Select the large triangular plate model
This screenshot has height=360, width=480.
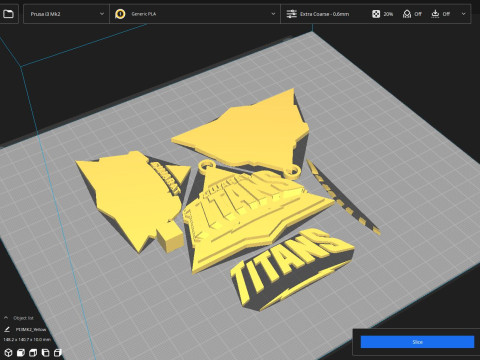(x=247, y=133)
